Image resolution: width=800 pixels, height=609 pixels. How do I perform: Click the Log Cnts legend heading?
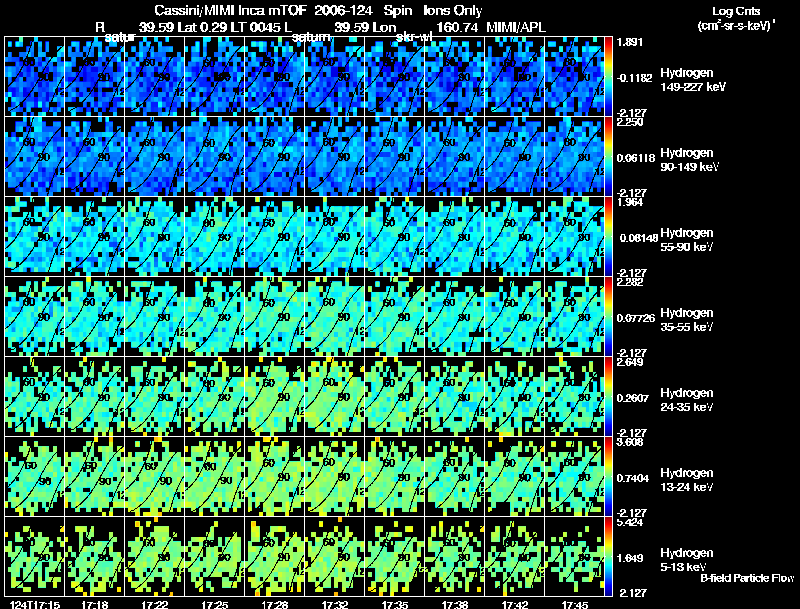[736, 11]
